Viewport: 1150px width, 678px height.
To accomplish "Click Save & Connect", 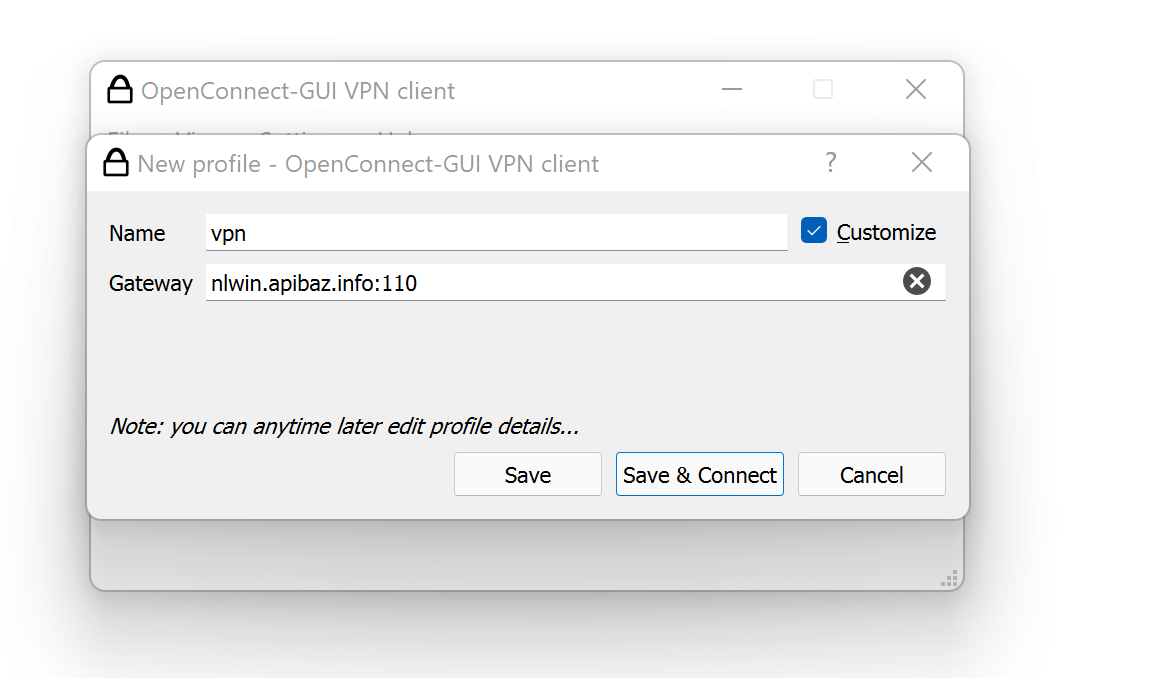I will click(x=700, y=475).
